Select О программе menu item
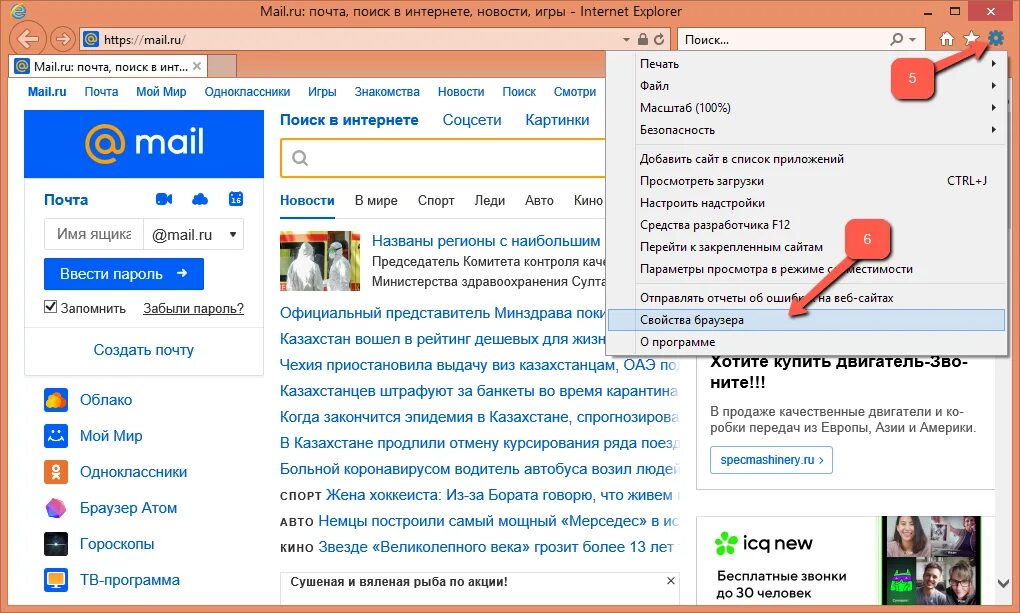Image resolution: width=1020 pixels, height=613 pixels. coord(806,342)
